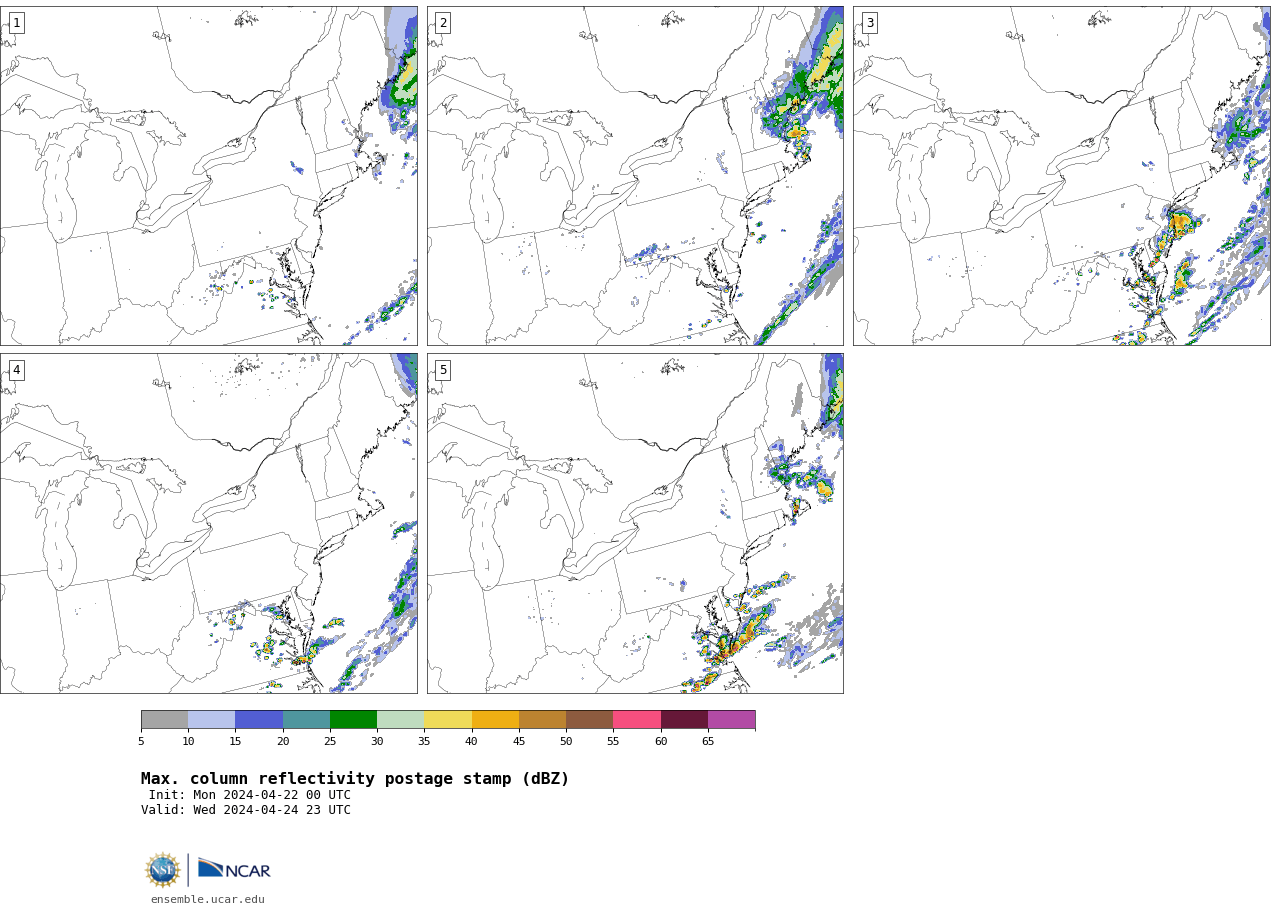Click the colorbar tick label 25

pos(330,741)
